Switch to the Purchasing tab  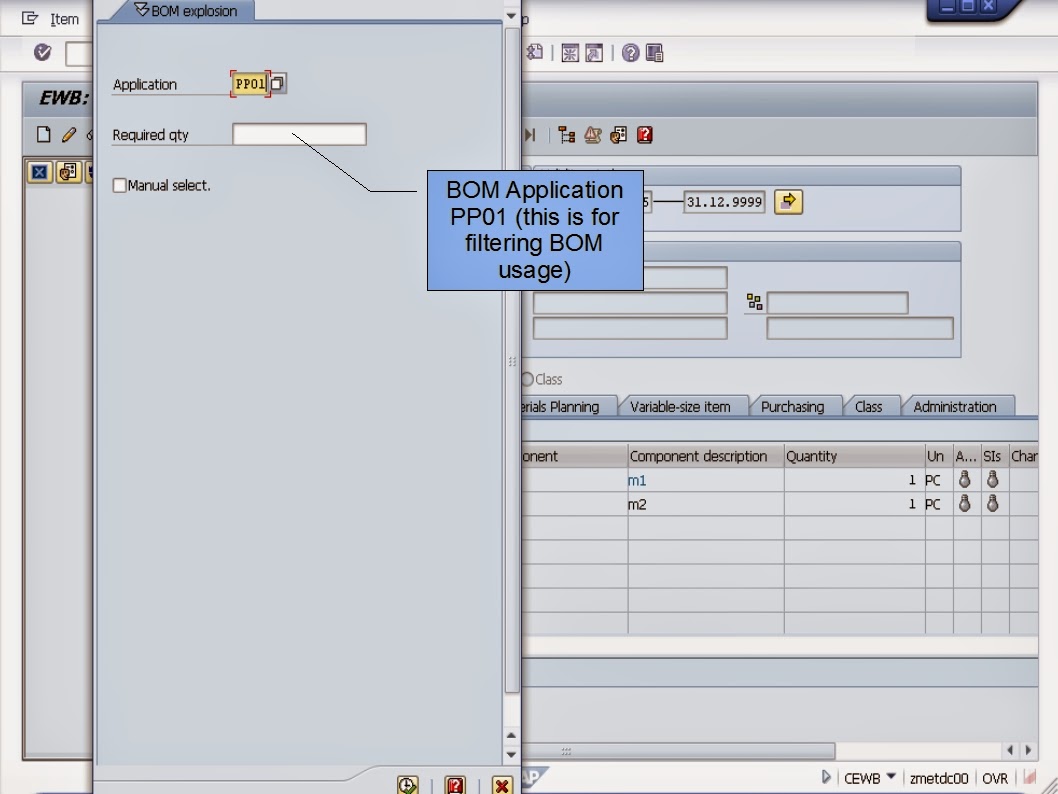[x=795, y=406]
